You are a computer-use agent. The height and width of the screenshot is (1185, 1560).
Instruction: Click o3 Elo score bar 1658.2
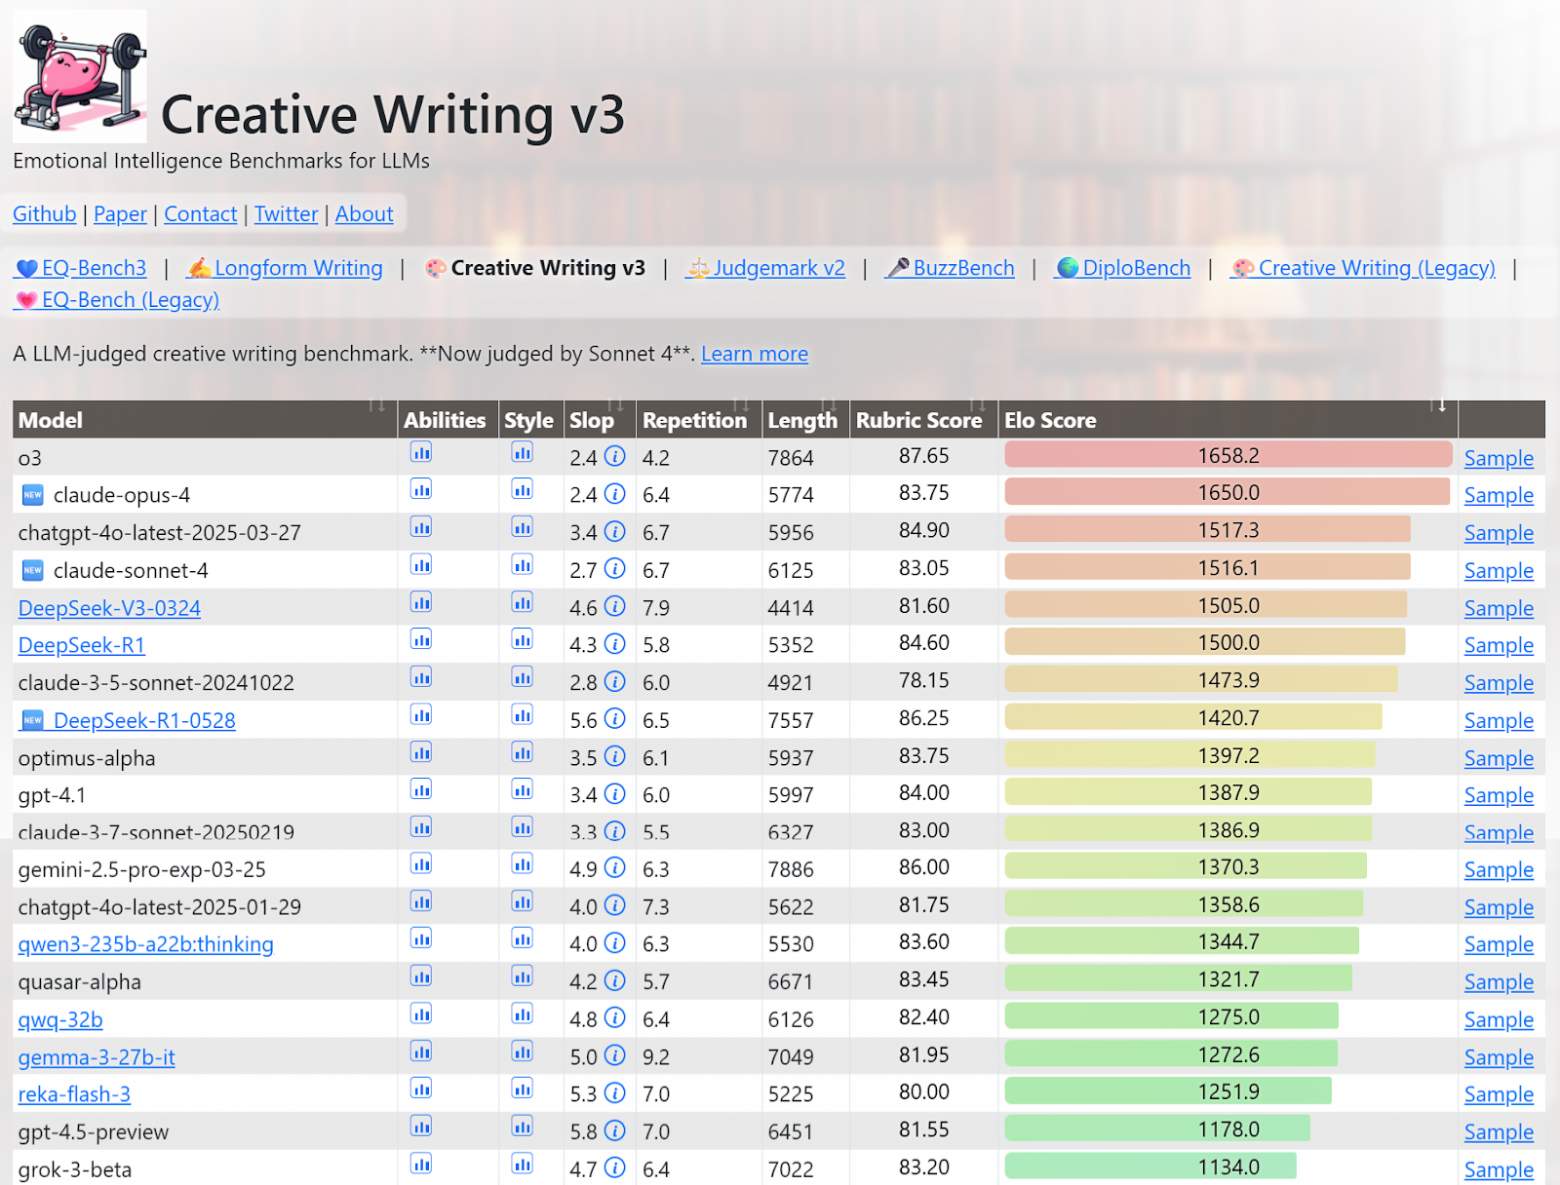click(x=1228, y=455)
